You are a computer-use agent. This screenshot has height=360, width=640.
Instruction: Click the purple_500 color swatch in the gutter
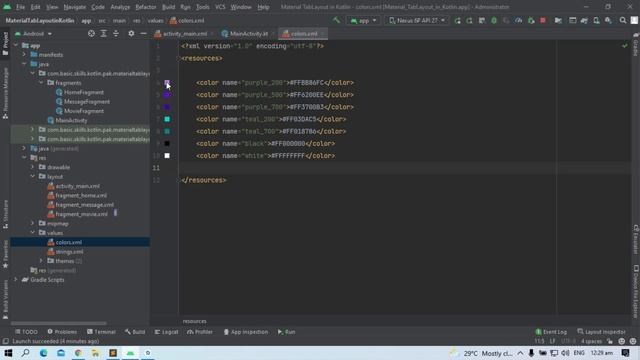(x=167, y=95)
